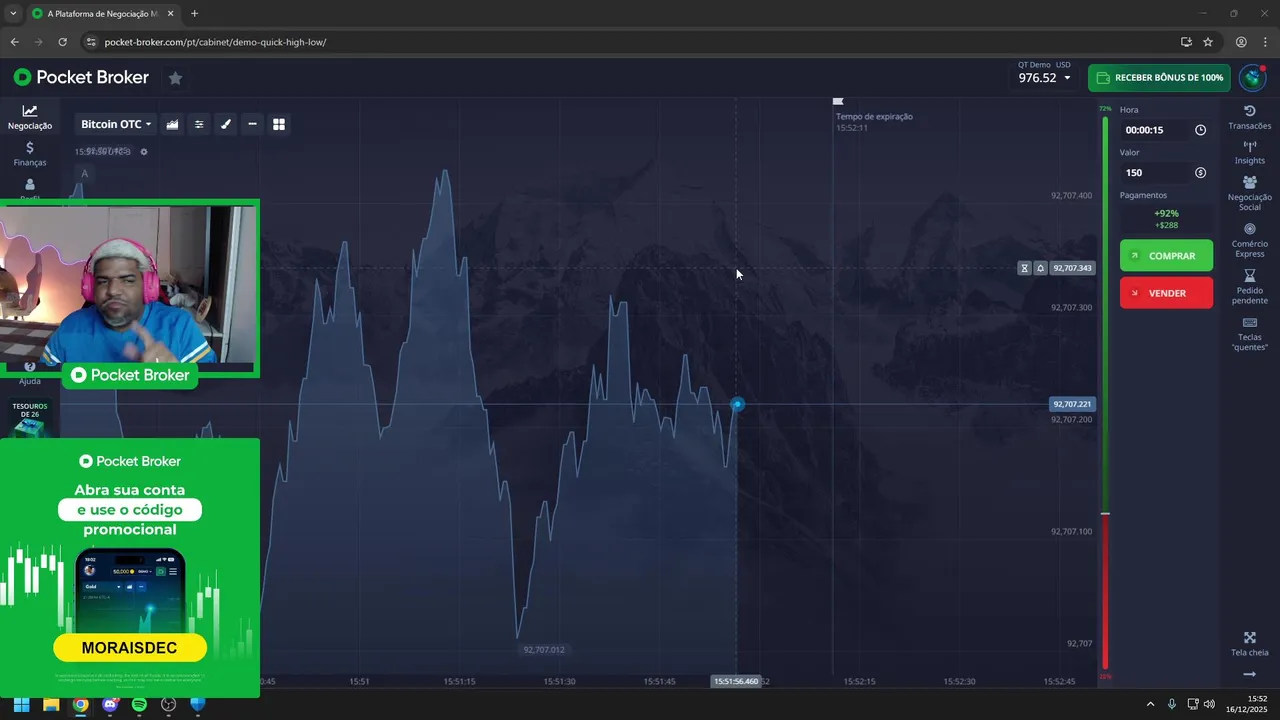Click the Pocket Broker logo
The height and width of the screenshot is (720, 1280).
(x=81, y=77)
